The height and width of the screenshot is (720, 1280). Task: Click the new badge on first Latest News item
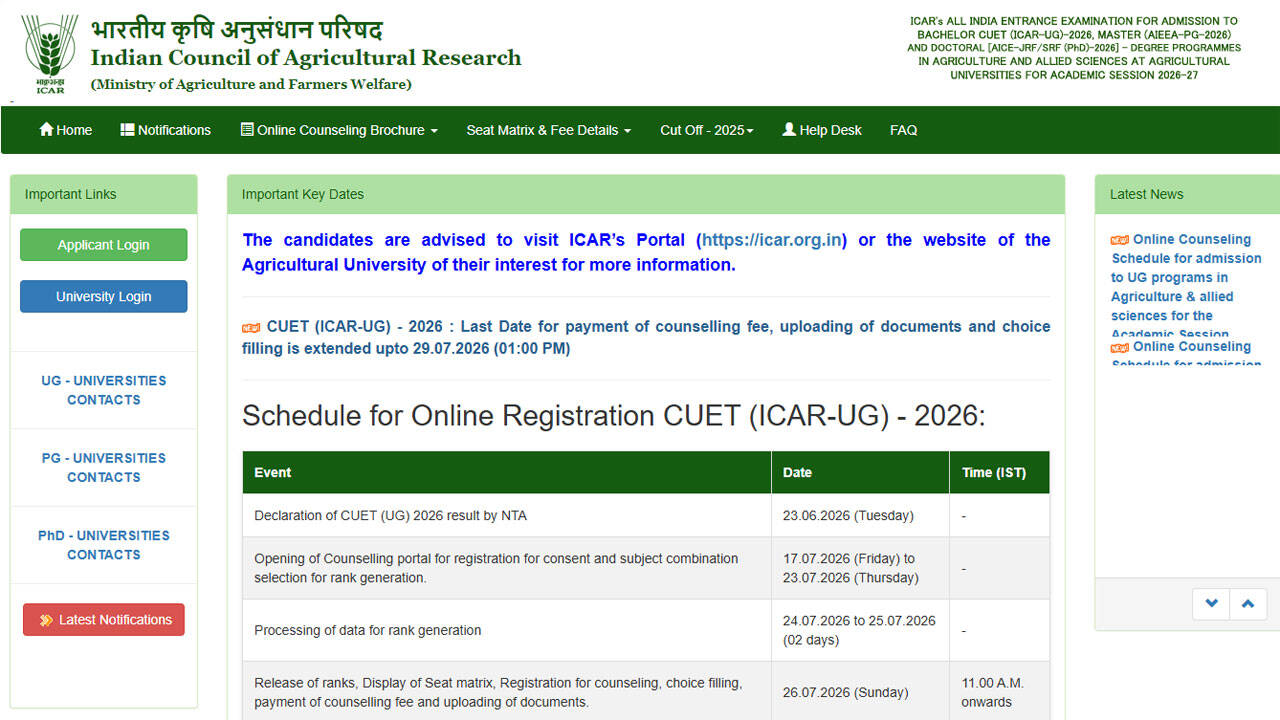click(1120, 240)
